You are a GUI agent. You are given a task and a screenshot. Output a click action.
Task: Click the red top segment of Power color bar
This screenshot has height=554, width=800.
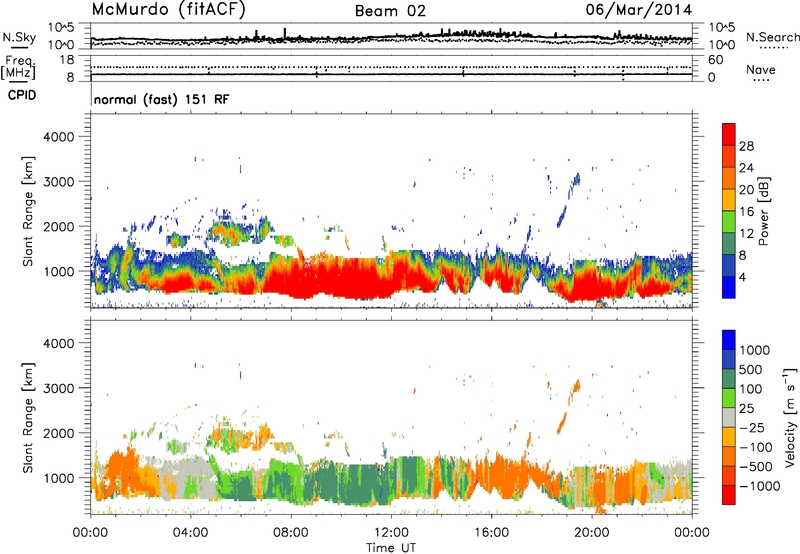729,134
